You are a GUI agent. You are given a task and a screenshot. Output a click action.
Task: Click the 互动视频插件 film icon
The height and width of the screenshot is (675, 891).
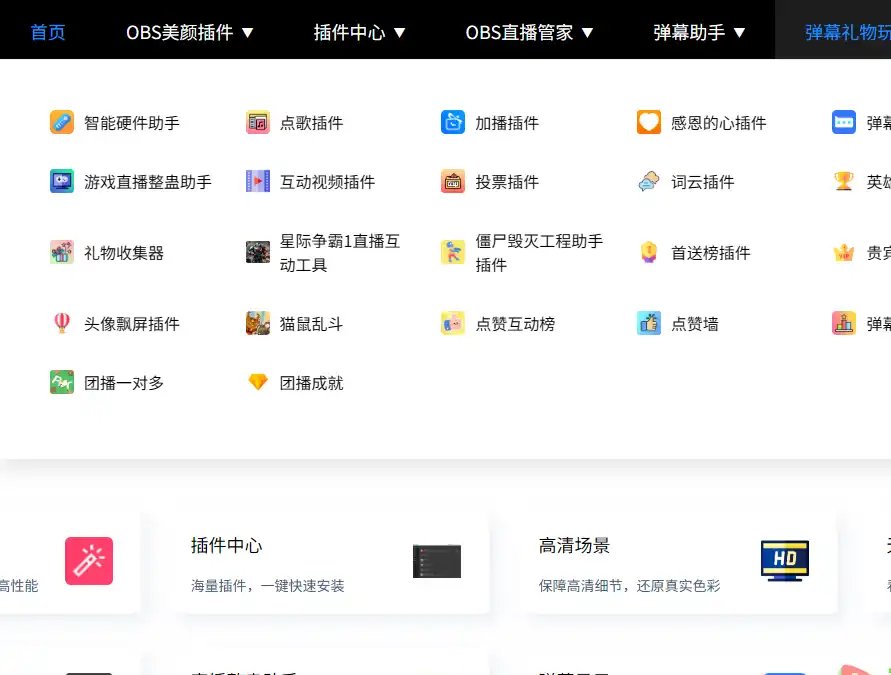[x=257, y=181]
